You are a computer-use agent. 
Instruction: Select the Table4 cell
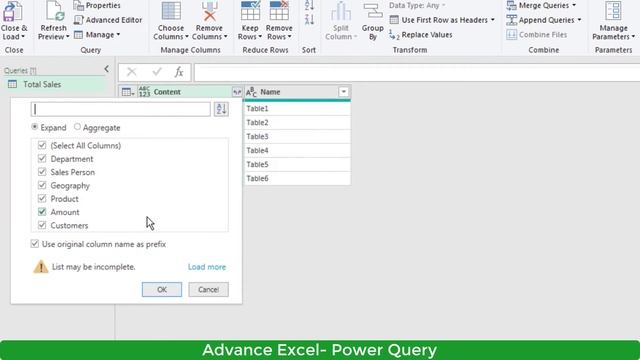click(297, 151)
